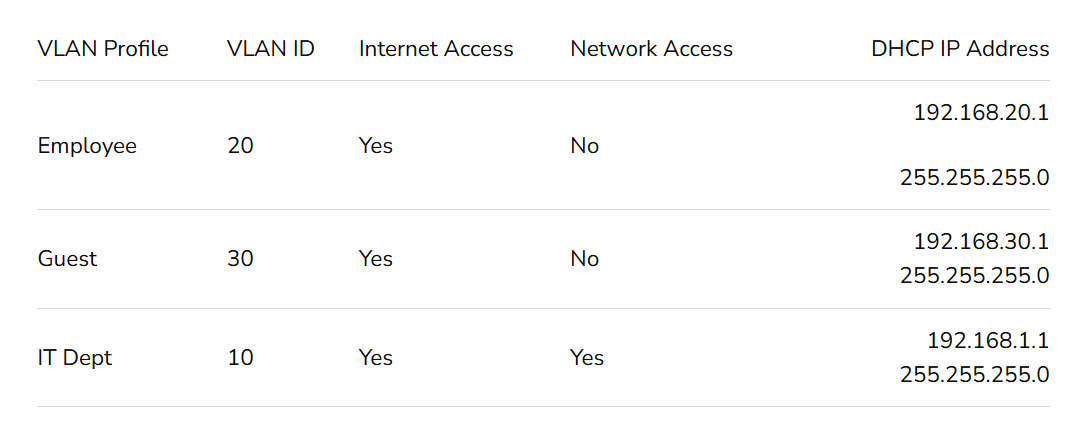Click the DHCP IP Address column header
This screenshot has height=428, width=1079.
tap(960, 49)
